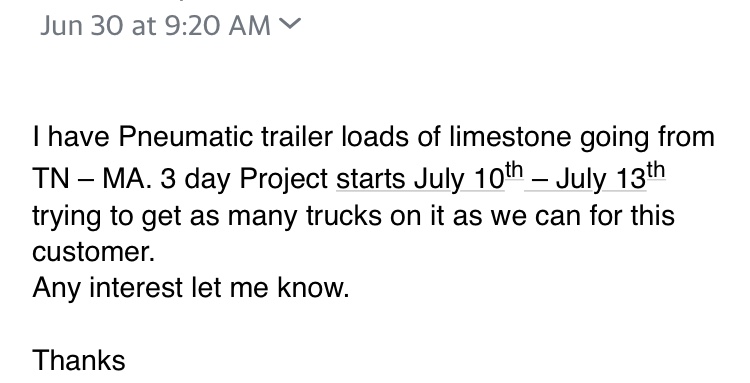
Task: Click the superscript "th" after July 13
Action: coord(656,170)
